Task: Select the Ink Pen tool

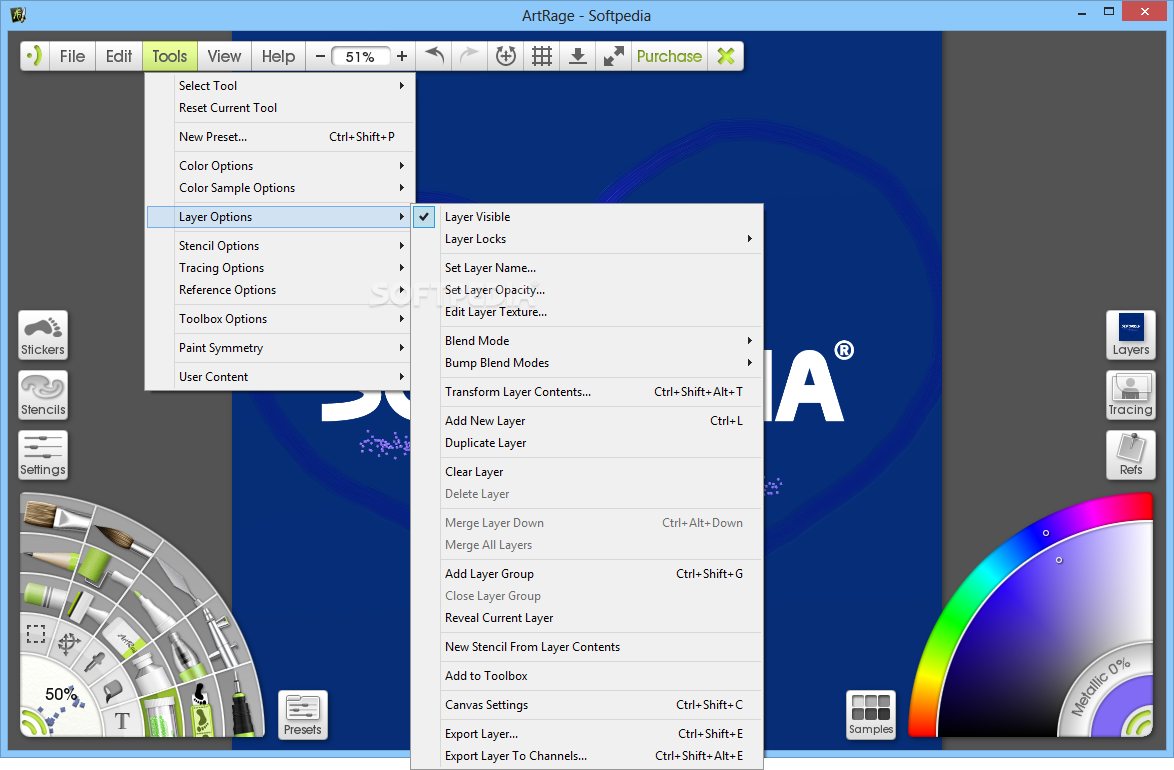Action: coord(241,704)
